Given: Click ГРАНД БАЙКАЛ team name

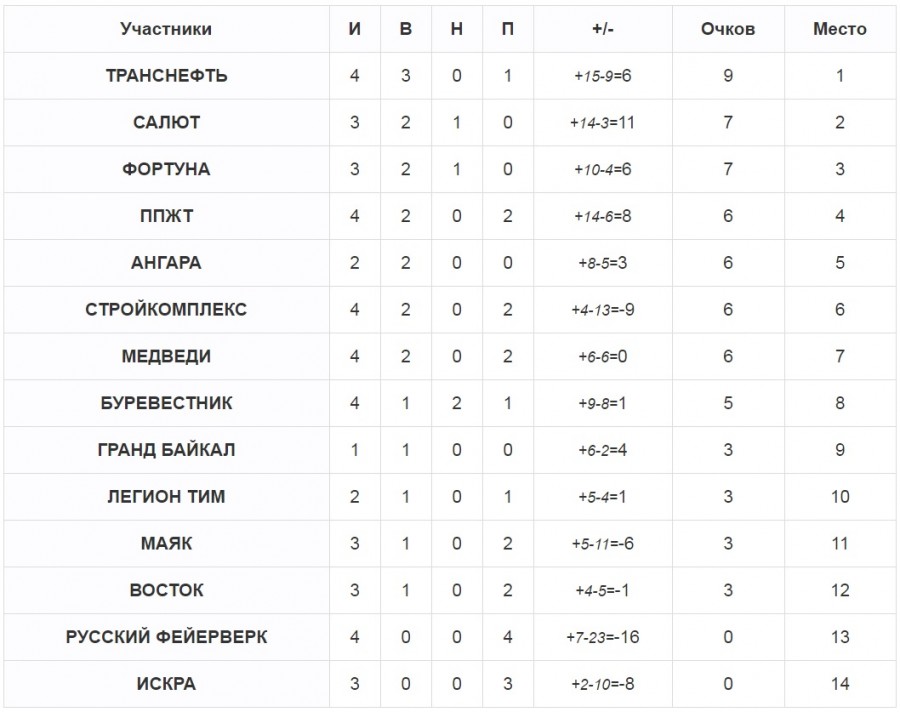Looking at the screenshot, I should (166, 450).
